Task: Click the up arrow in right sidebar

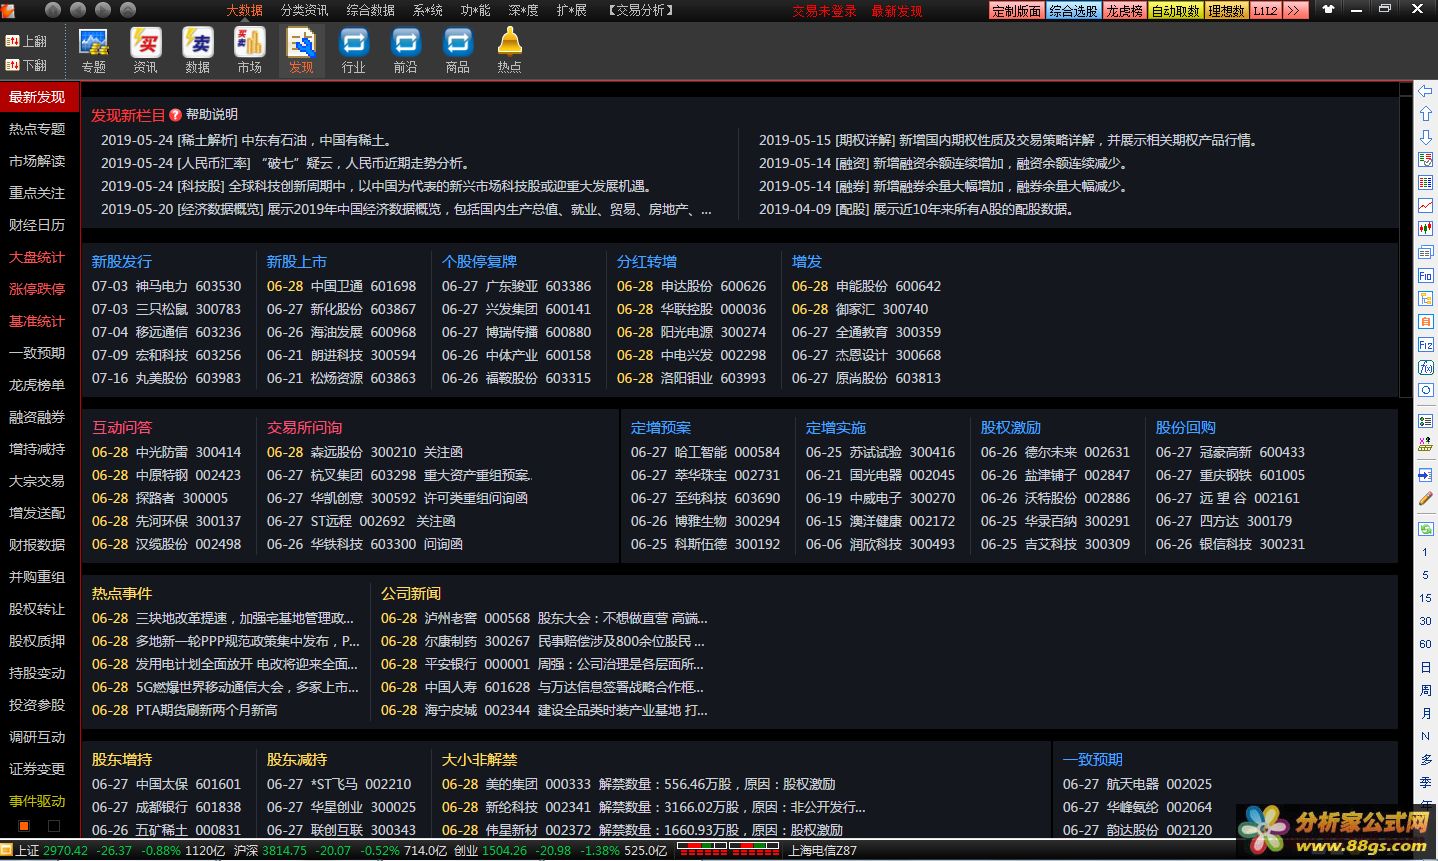Action: pos(1426,114)
